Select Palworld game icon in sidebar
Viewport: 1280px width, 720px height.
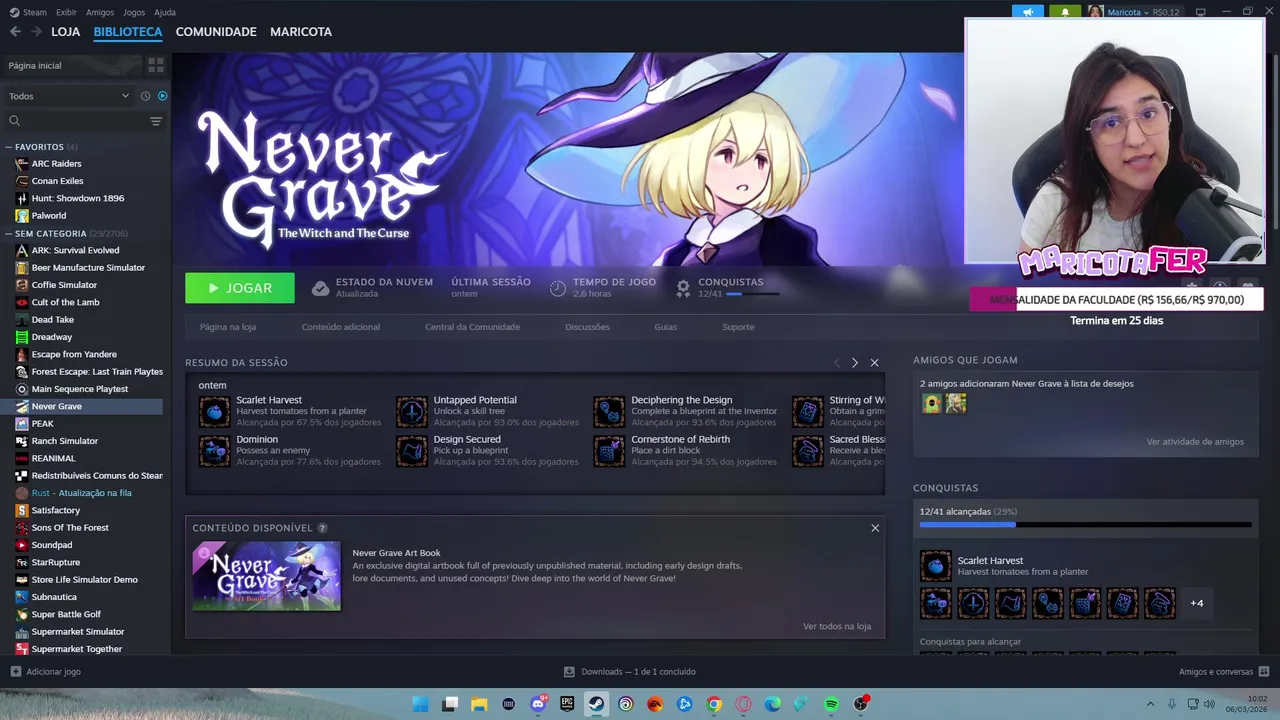click(x=22, y=216)
